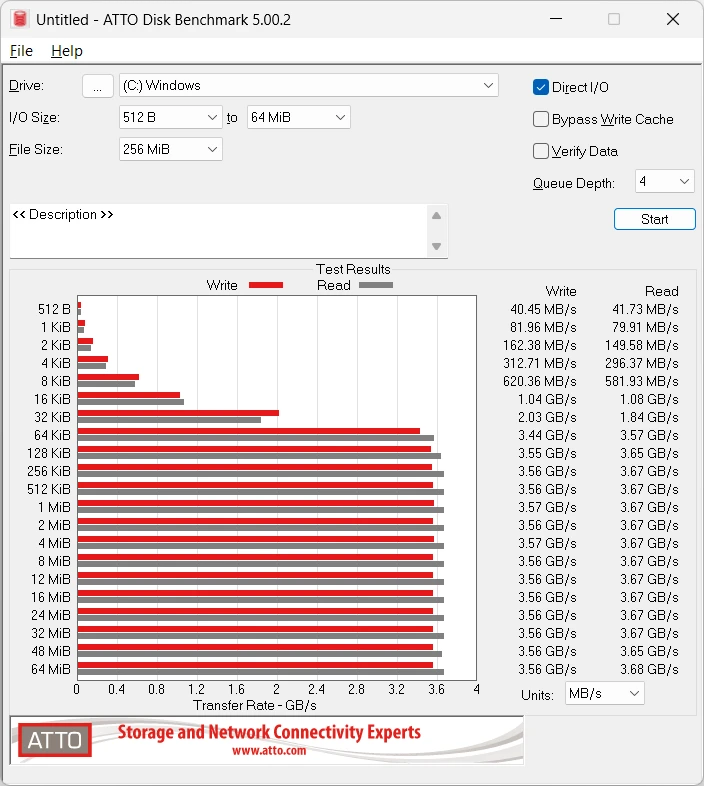Enable the Verify Data checkbox
This screenshot has width=704, height=786.
(x=541, y=151)
